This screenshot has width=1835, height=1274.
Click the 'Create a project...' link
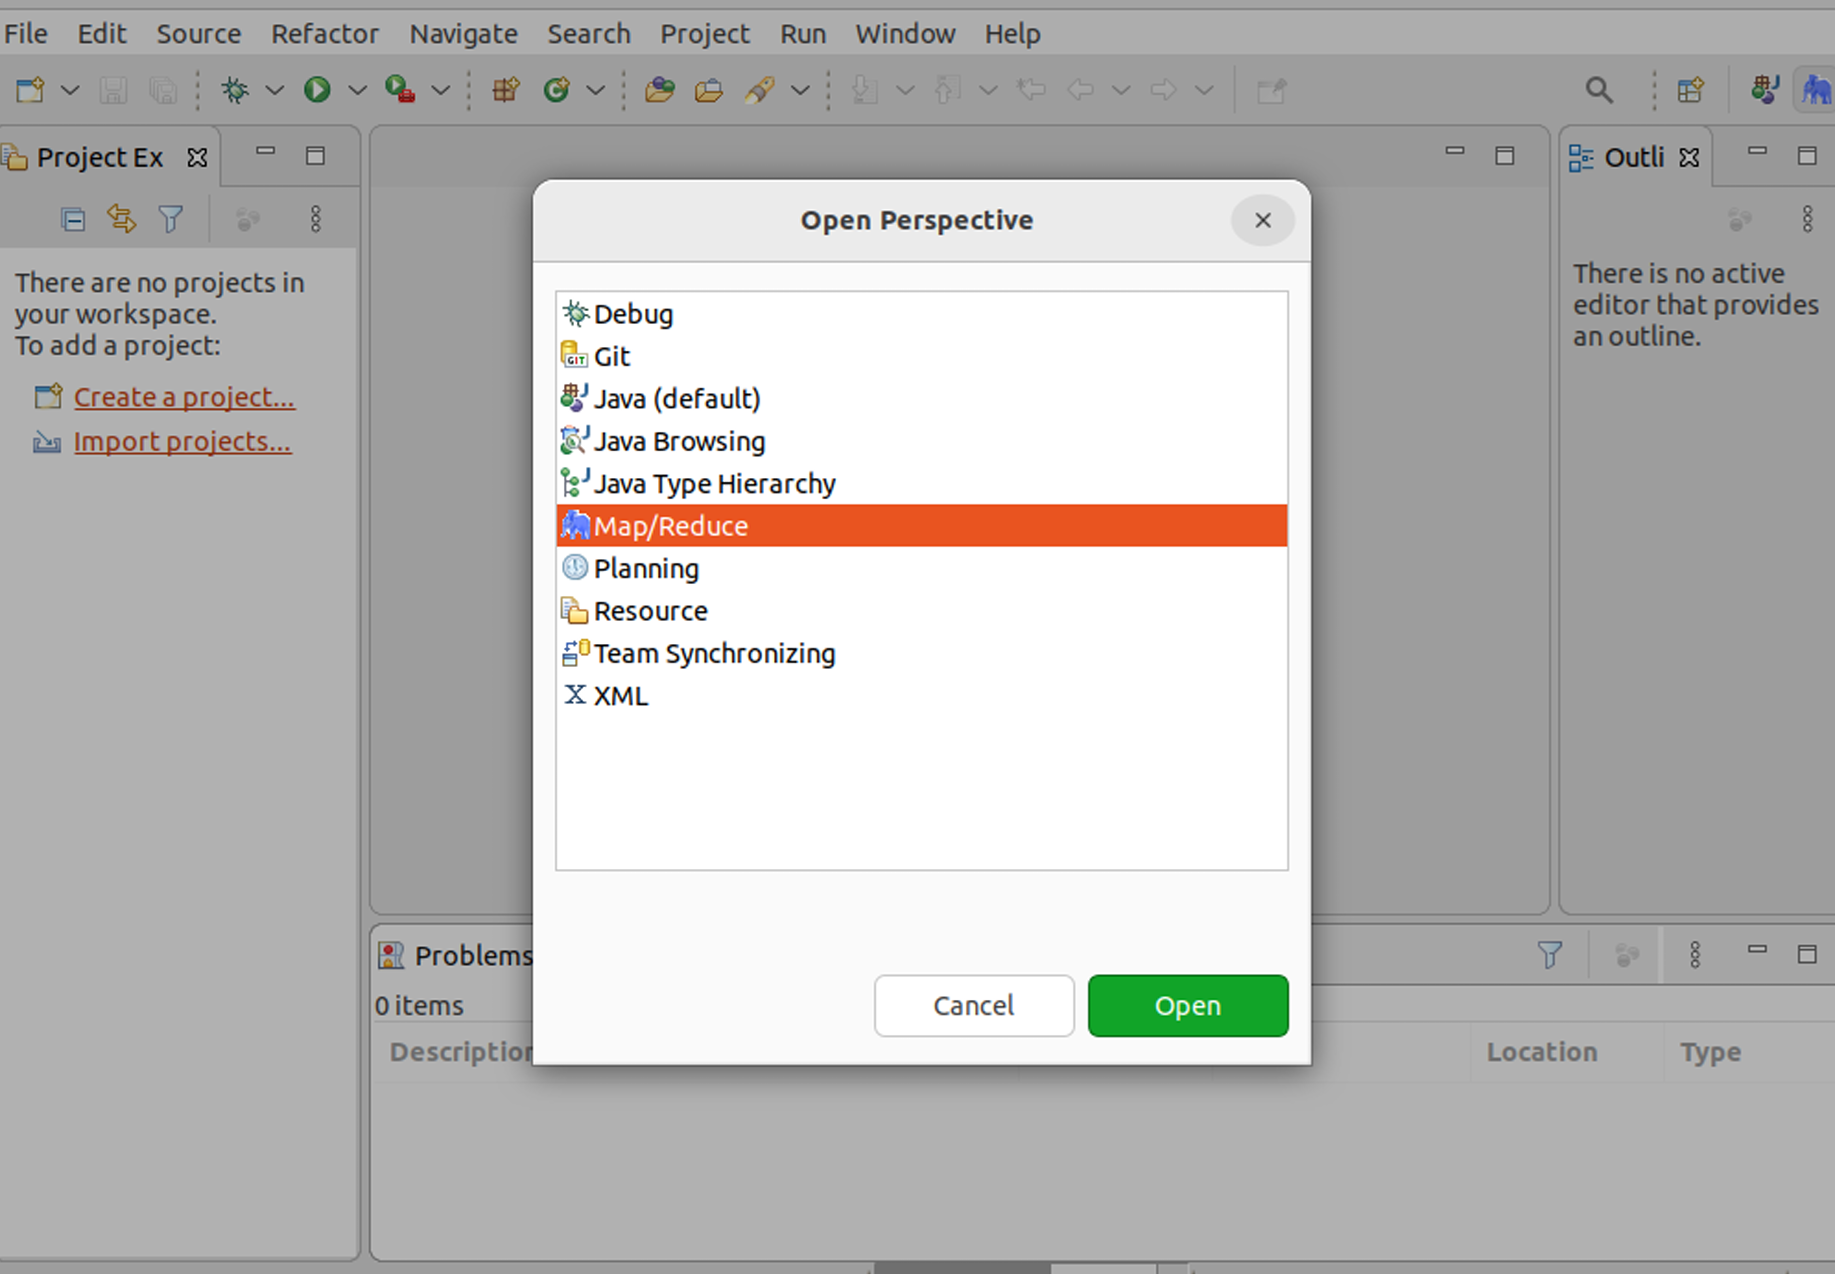pyautogui.click(x=184, y=397)
